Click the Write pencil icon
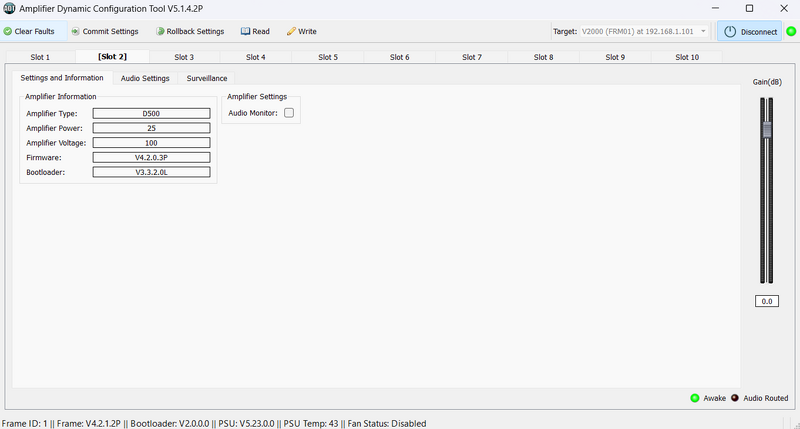Viewport: 800px width, 429px height. [x=291, y=31]
